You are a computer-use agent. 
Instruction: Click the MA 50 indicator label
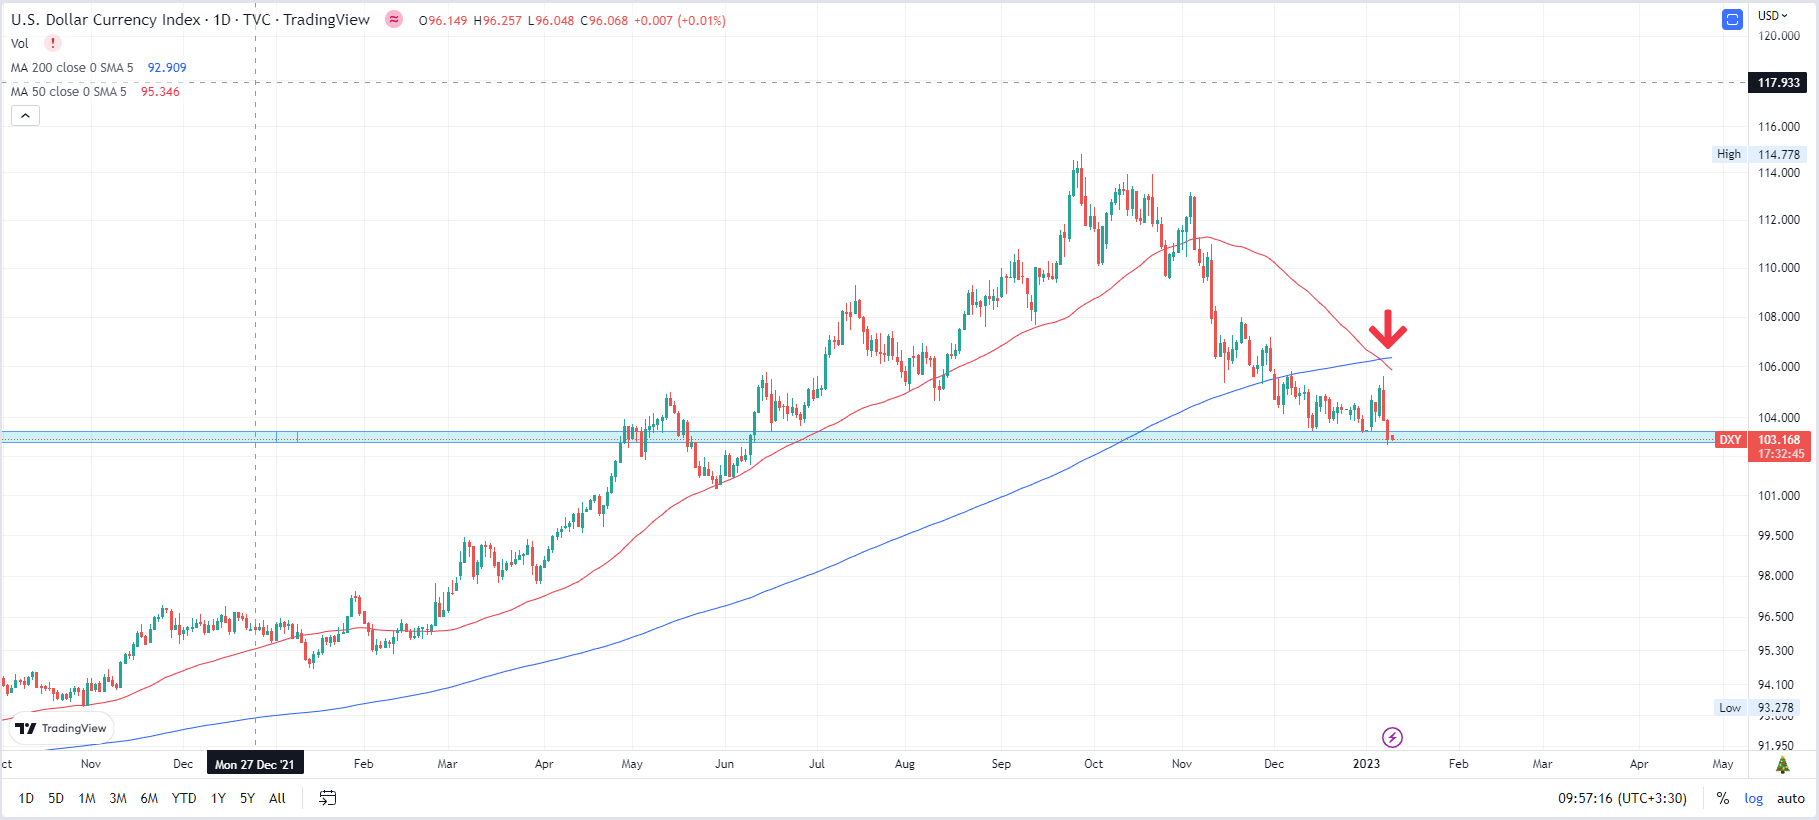pyautogui.click(x=69, y=91)
